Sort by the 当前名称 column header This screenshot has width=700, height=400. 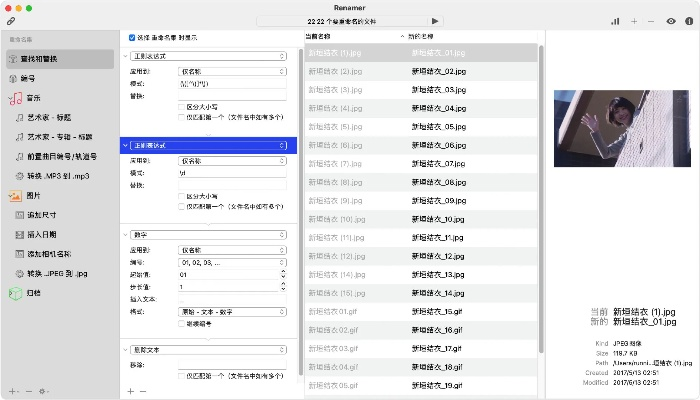click(x=318, y=37)
